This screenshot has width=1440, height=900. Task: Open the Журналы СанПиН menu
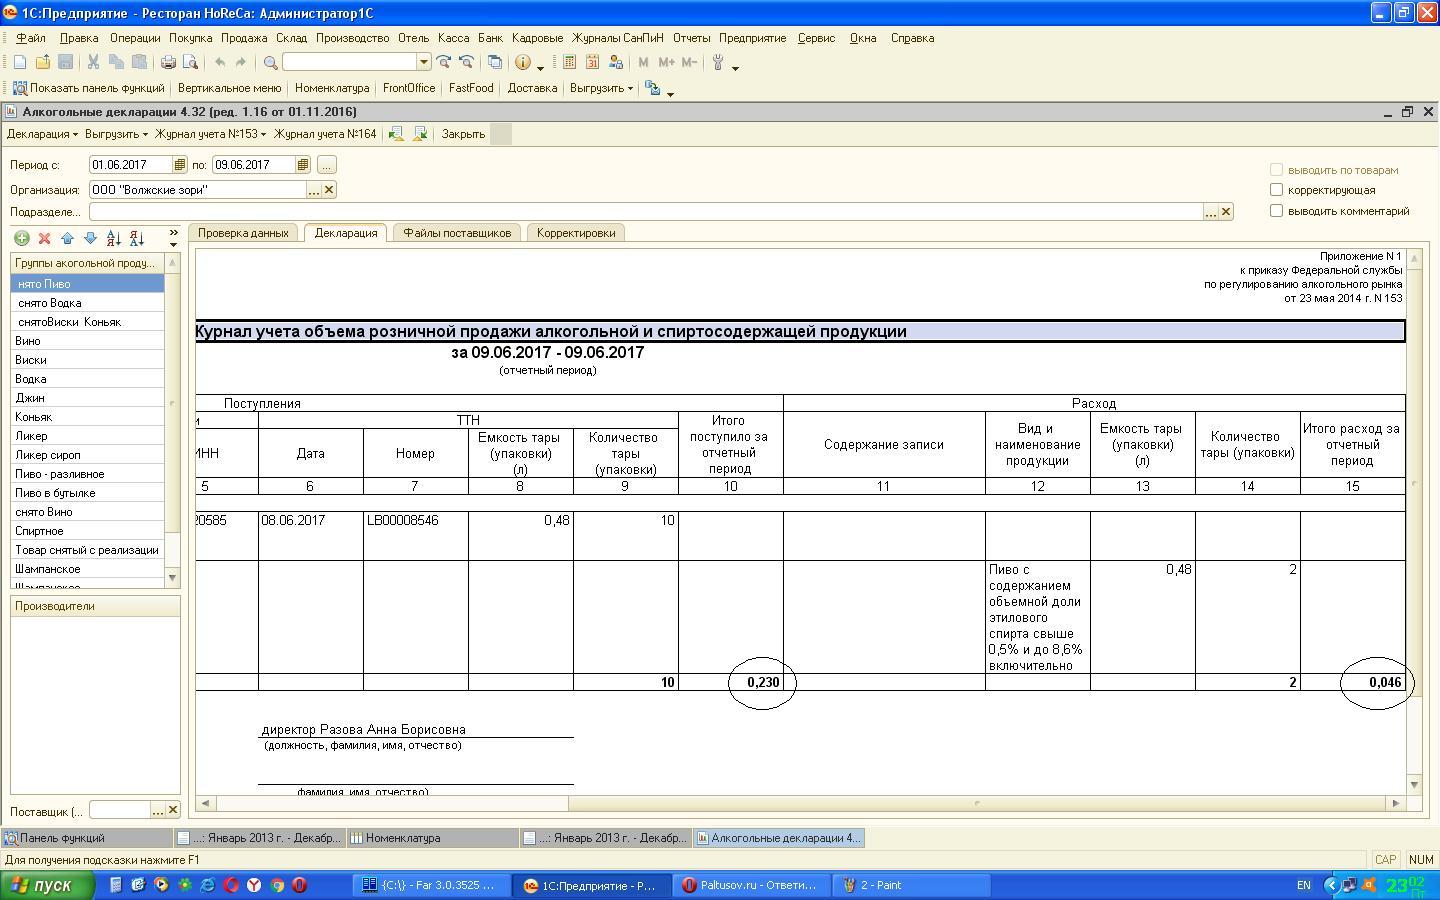tap(617, 38)
